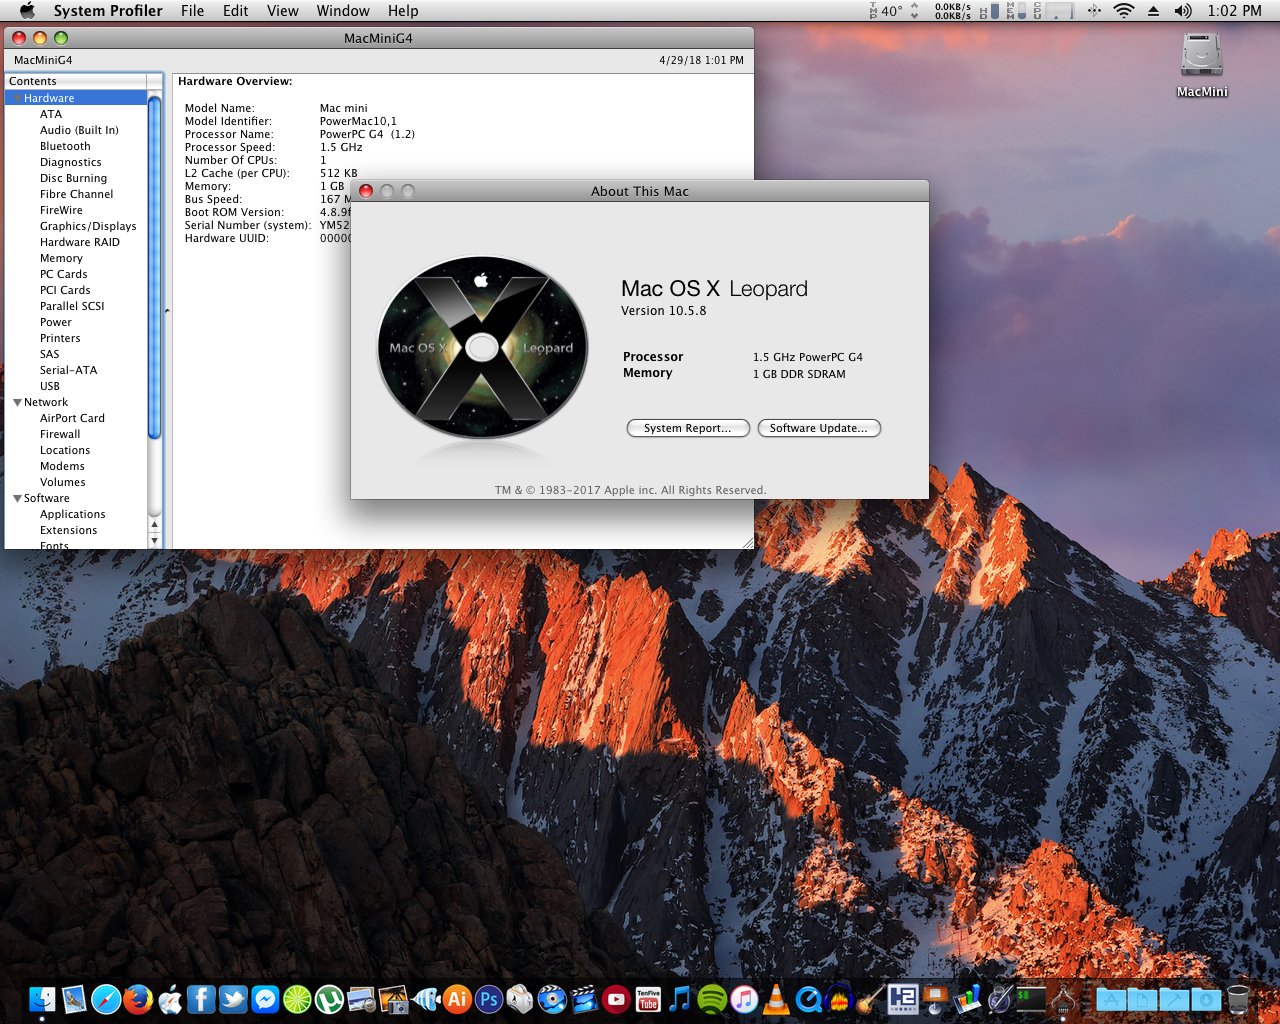
Task: Select Firewall under Network
Action: tap(60, 434)
